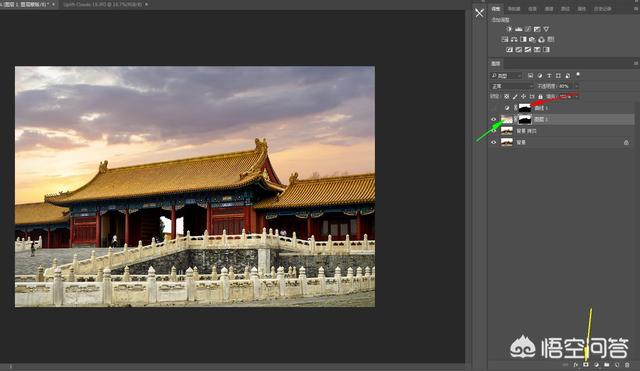Viewport: 640px width, 371px height.
Task: Switch to the Adjustments panel tab
Action: pos(496,8)
